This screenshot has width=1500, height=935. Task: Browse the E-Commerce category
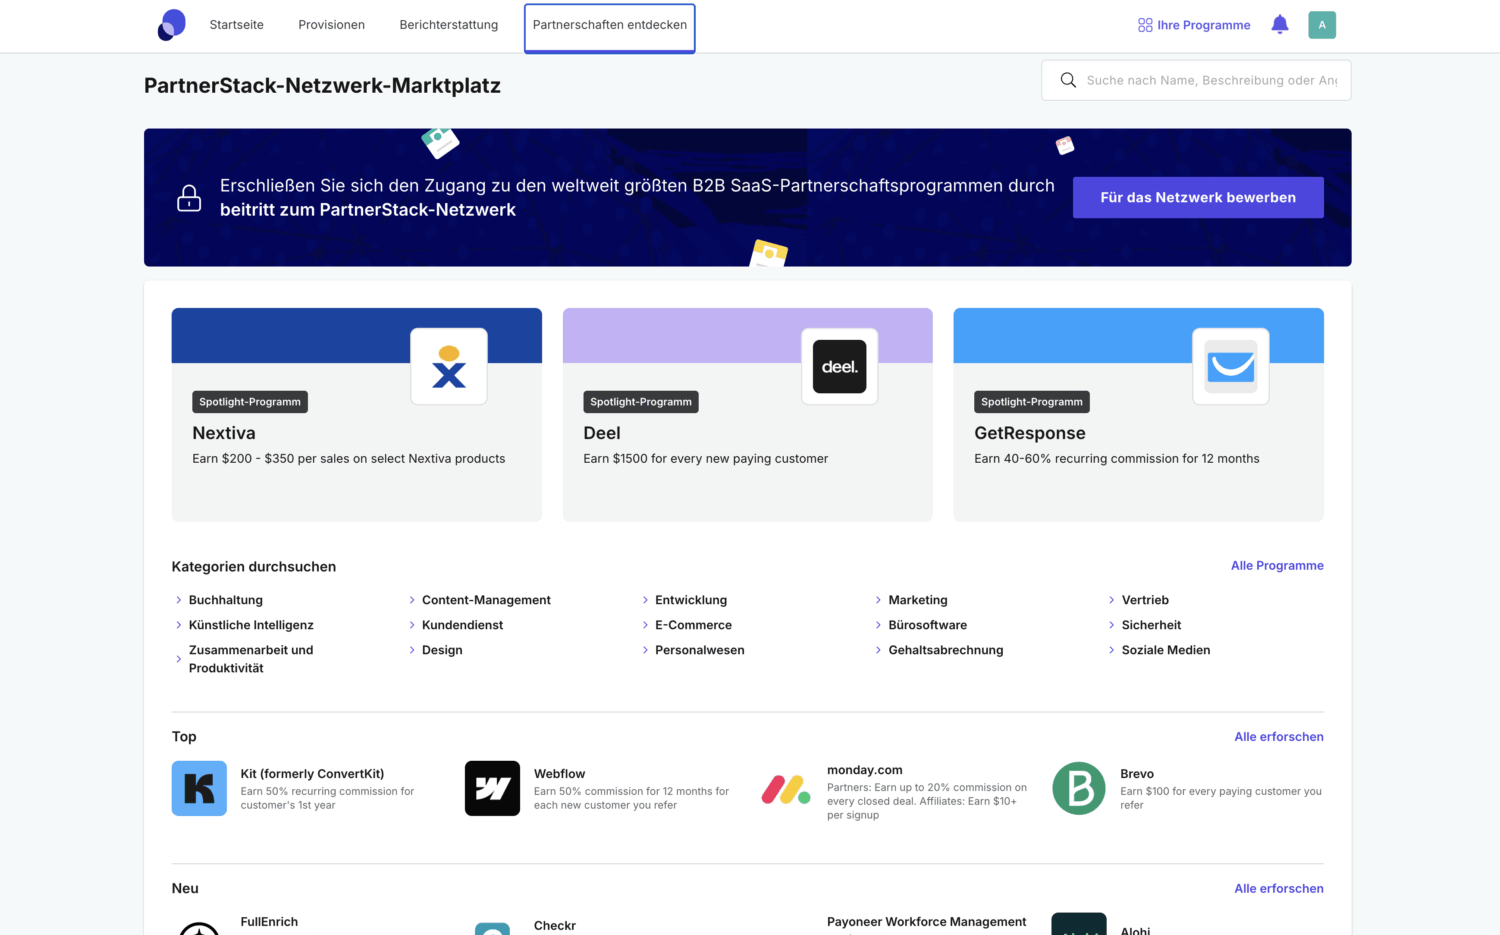pos(693,625)
